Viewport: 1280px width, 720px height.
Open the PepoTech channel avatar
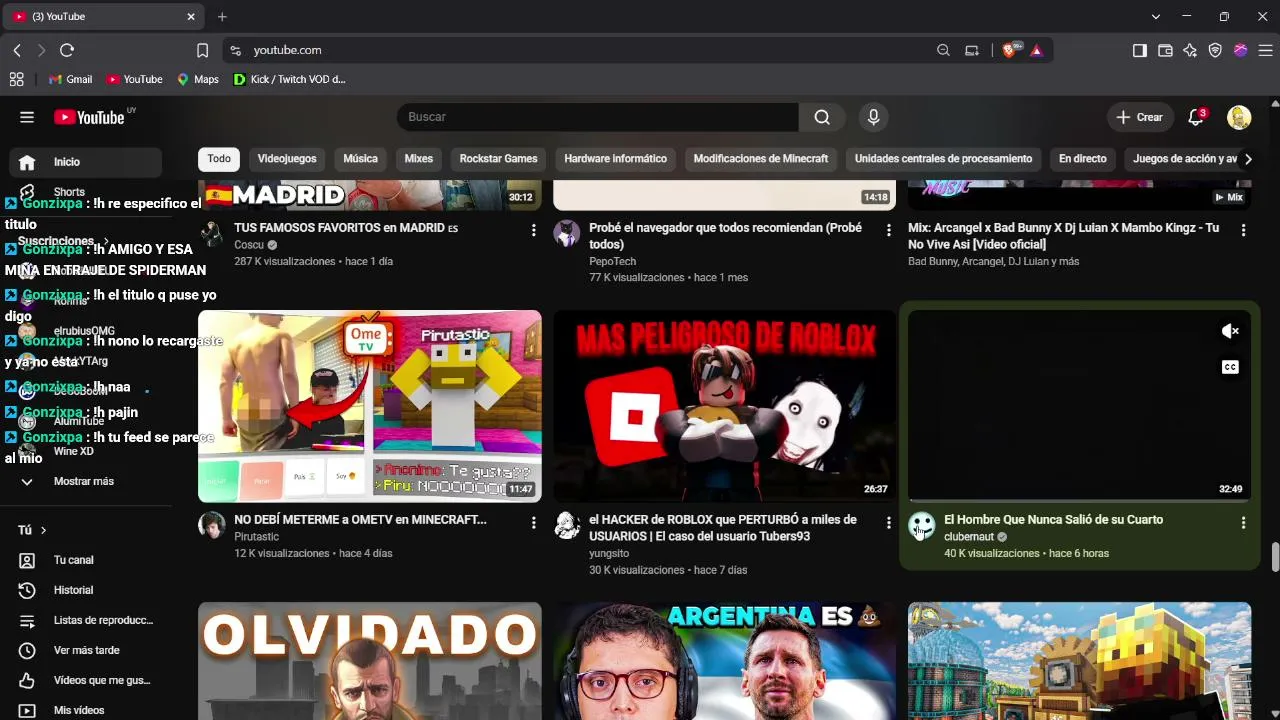click(x=567, y=234)
